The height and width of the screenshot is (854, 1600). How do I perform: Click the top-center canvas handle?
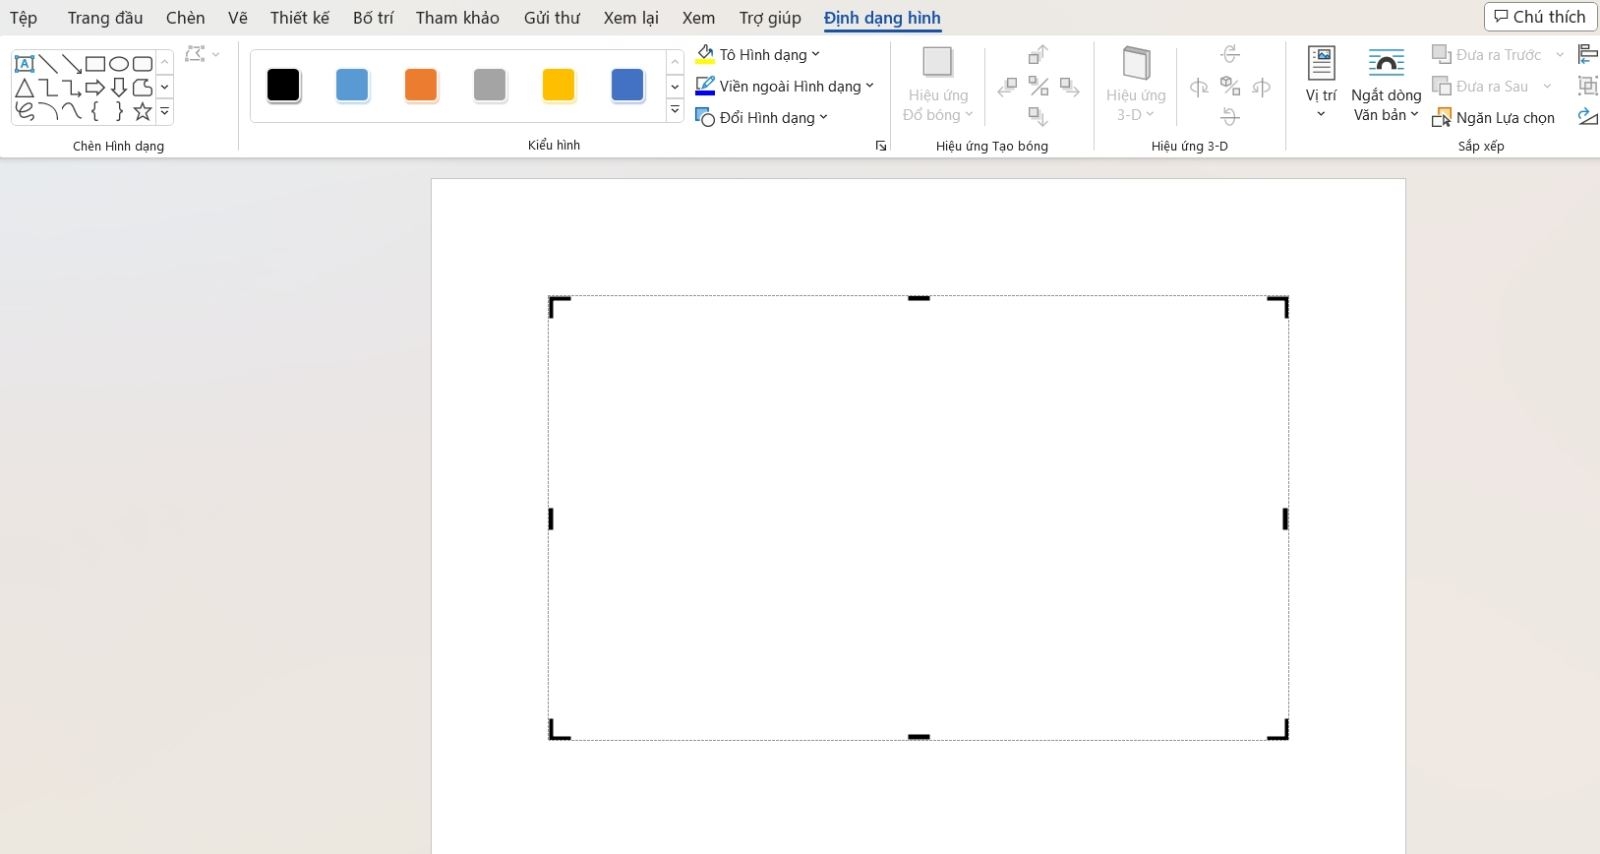[919, 298]
